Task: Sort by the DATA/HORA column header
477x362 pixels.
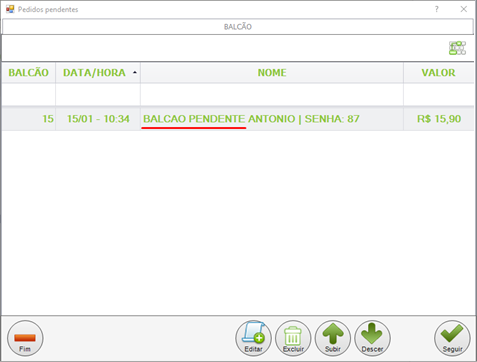Action: click(98, 73)
